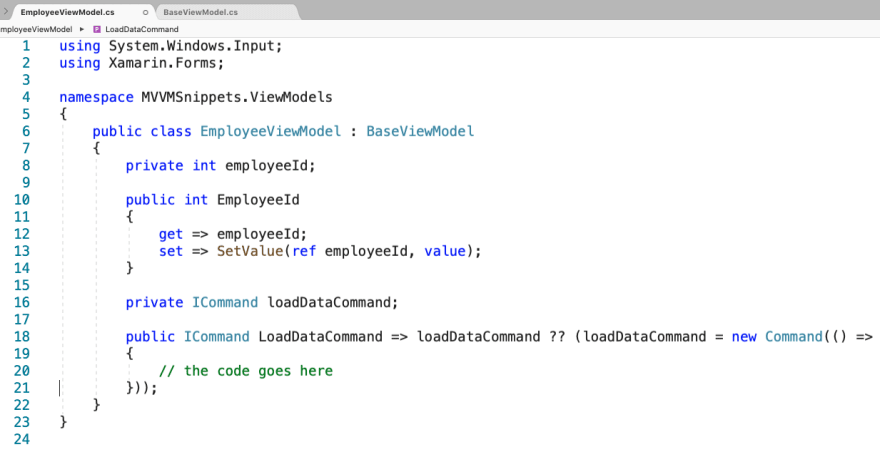Screen dimensions: 880x452
Task: Click the breadcrumb separator arrow
Action: (82, 29)
